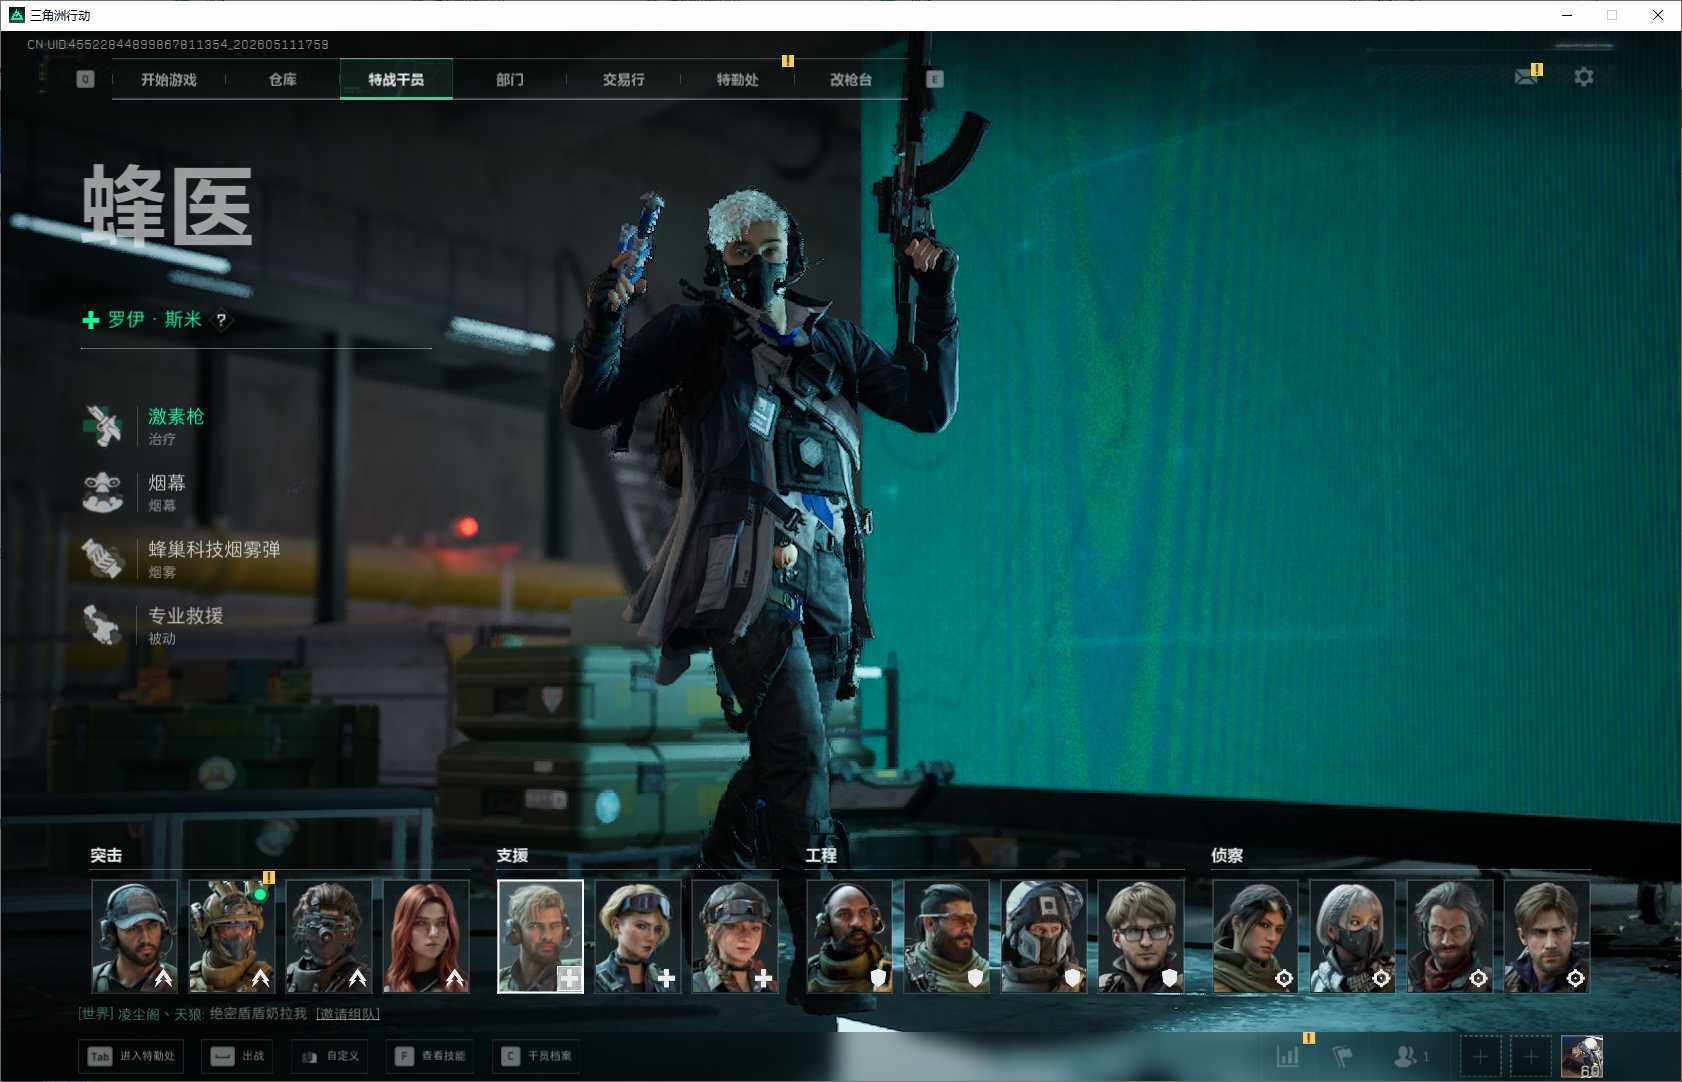Pick the 支援 operator with goggles on forehead
Screen dimensions: 1682x1082
point(638,936)
